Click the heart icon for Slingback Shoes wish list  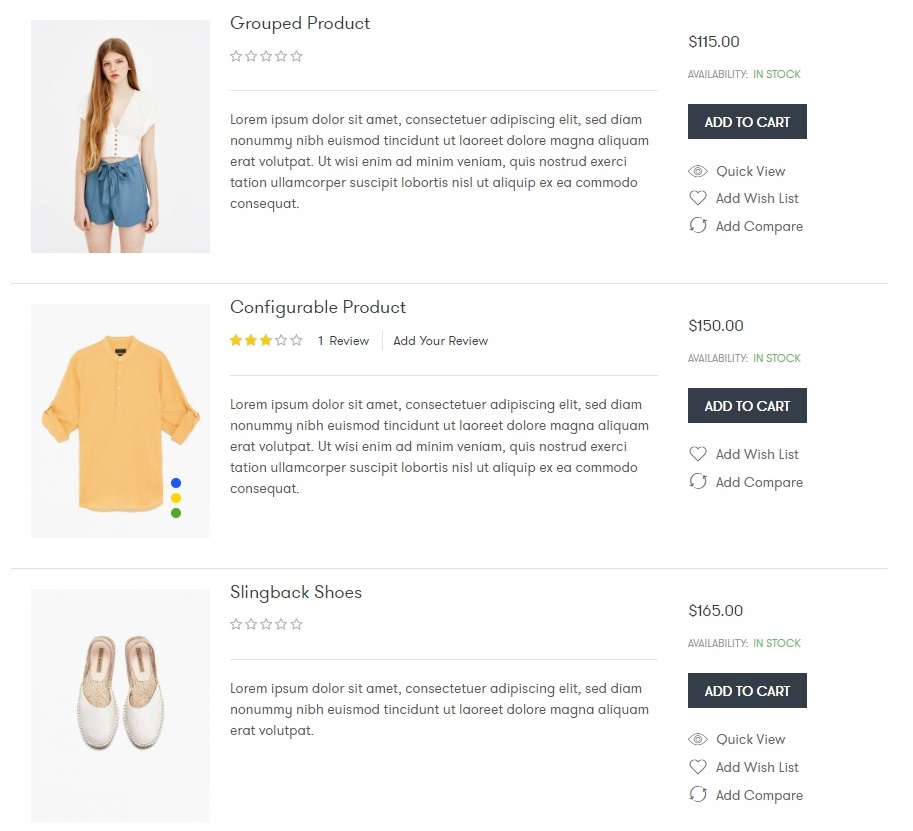point(698,767)
